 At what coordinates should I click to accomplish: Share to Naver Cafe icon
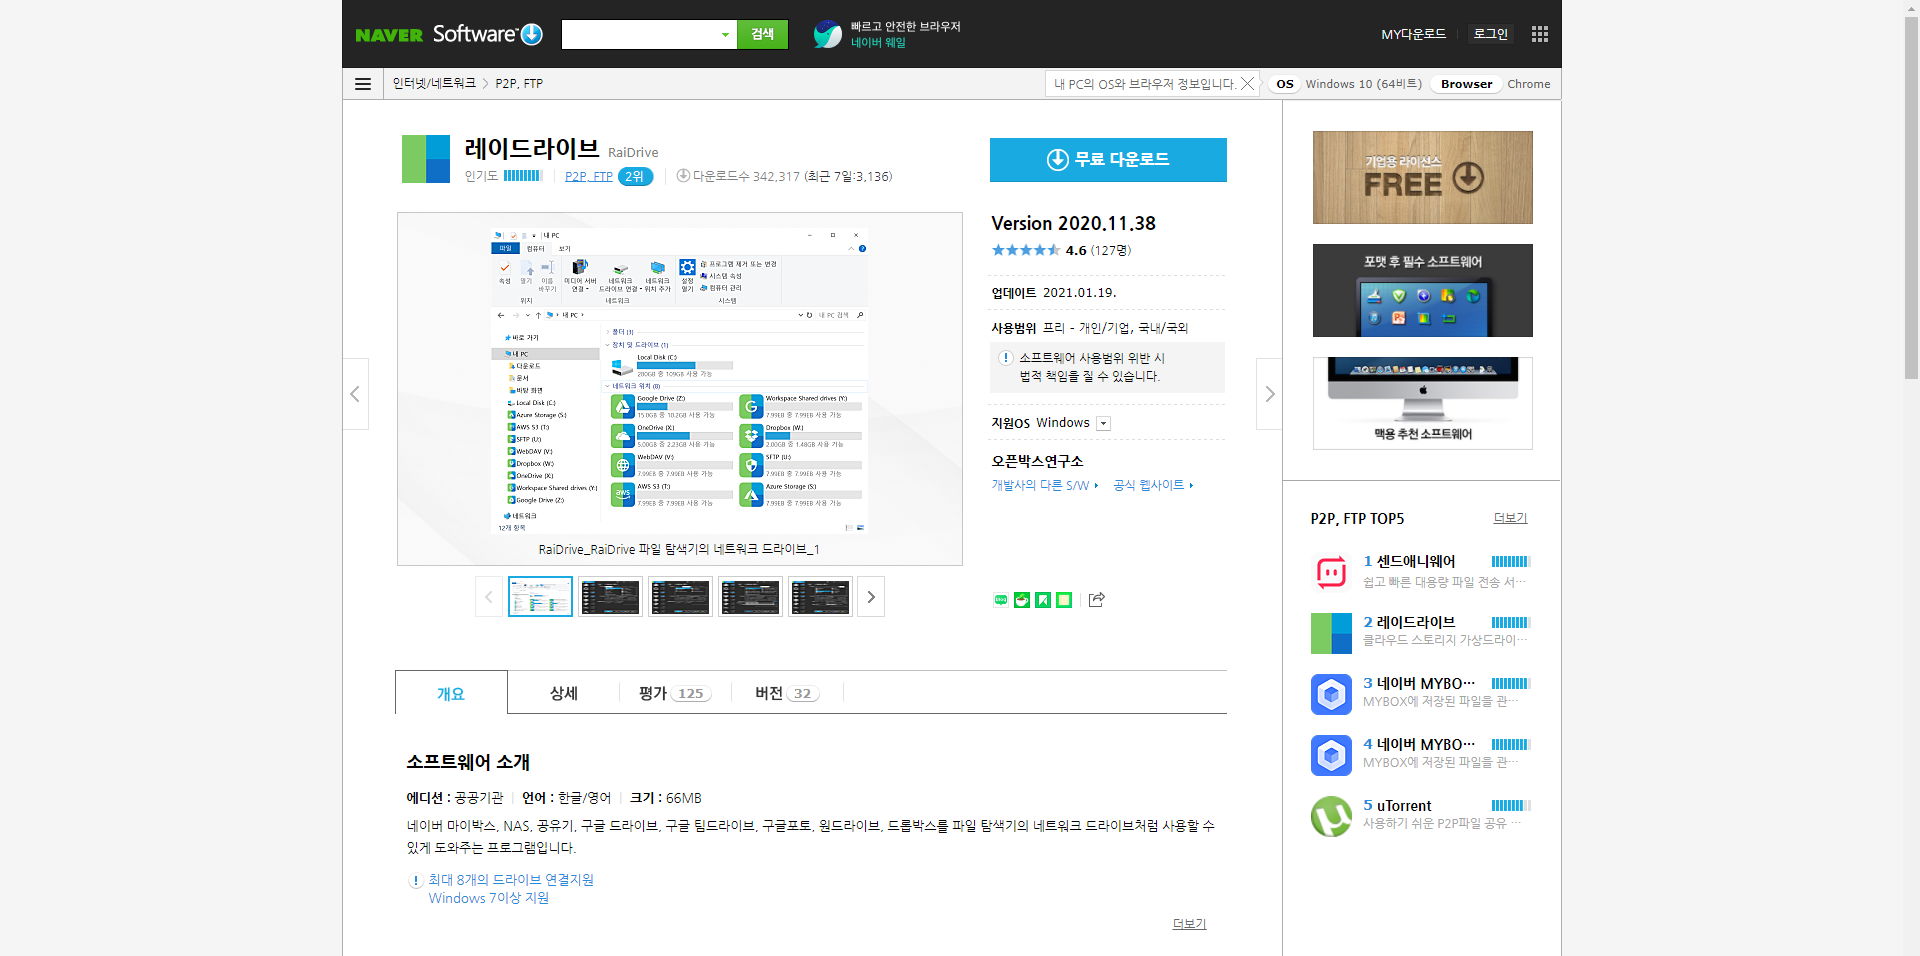[x=1022, y=600]
